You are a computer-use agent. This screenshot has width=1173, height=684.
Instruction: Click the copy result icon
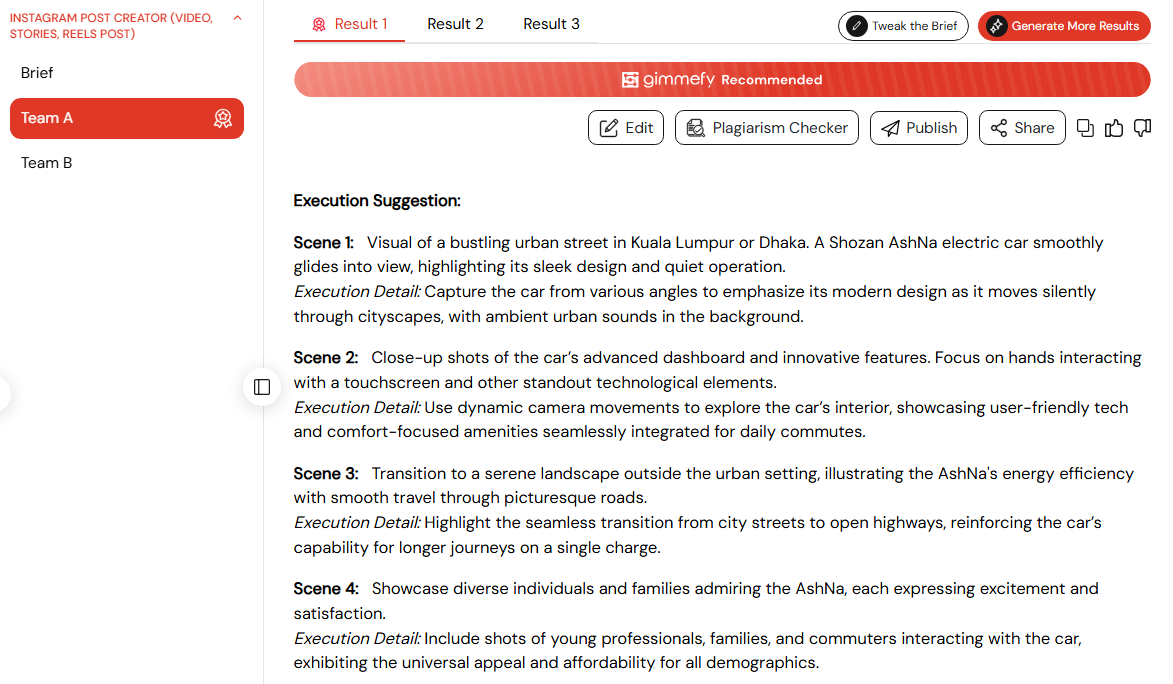[1085, 128]
